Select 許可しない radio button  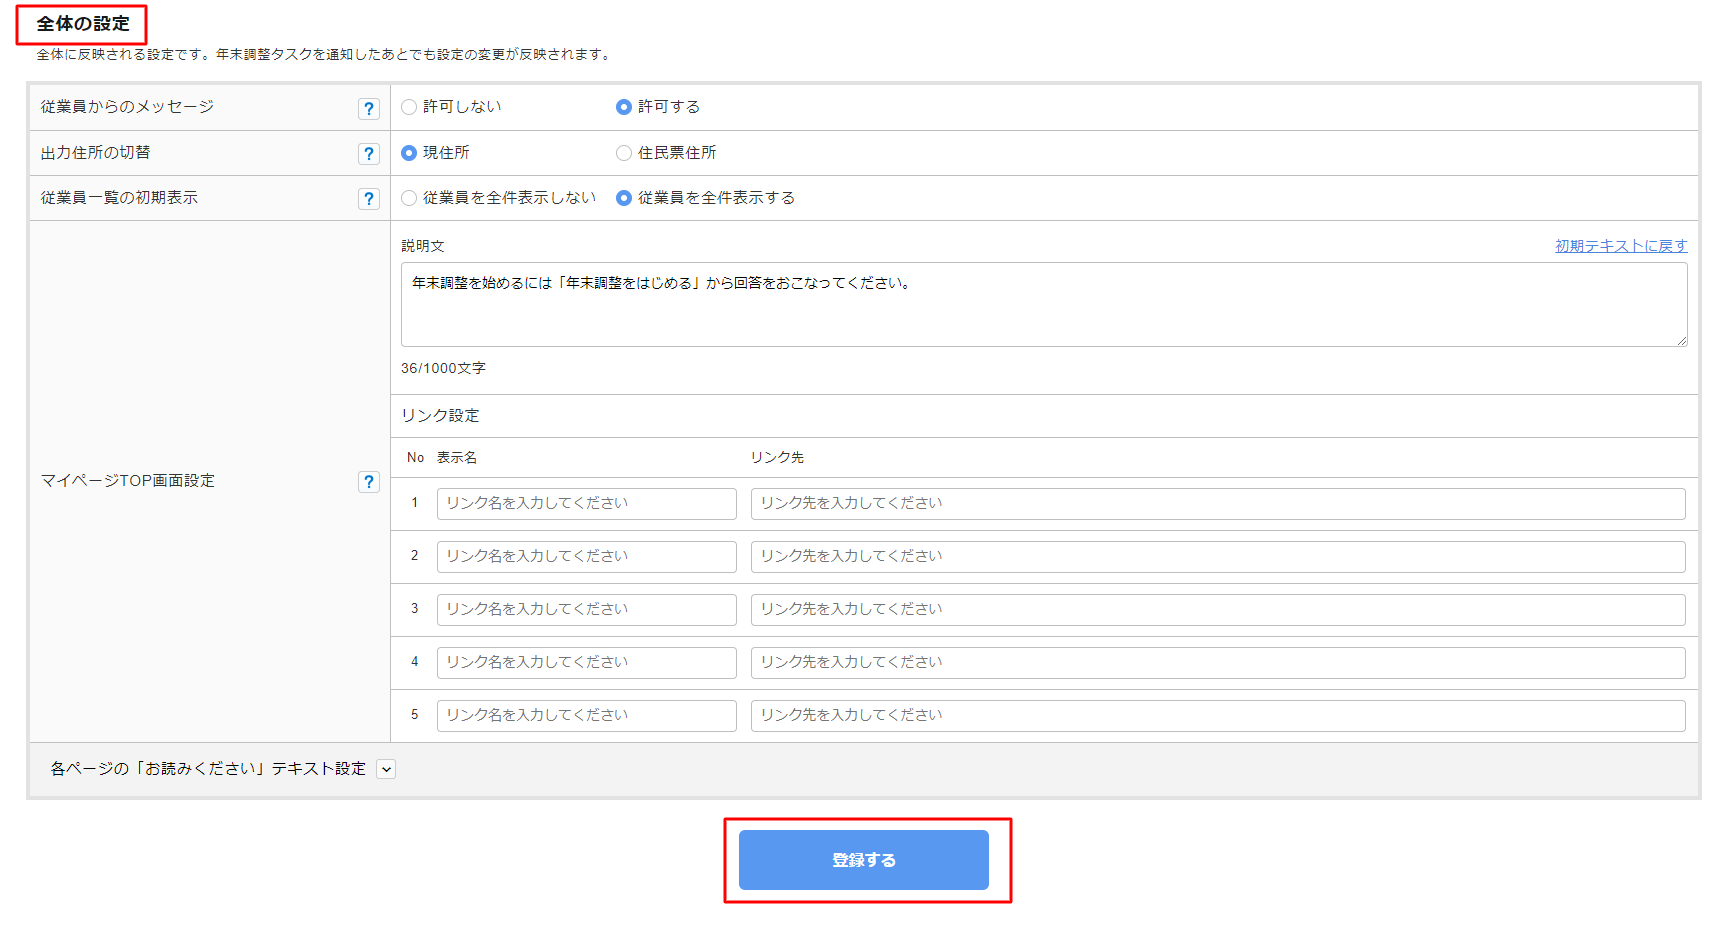(409, 107)
